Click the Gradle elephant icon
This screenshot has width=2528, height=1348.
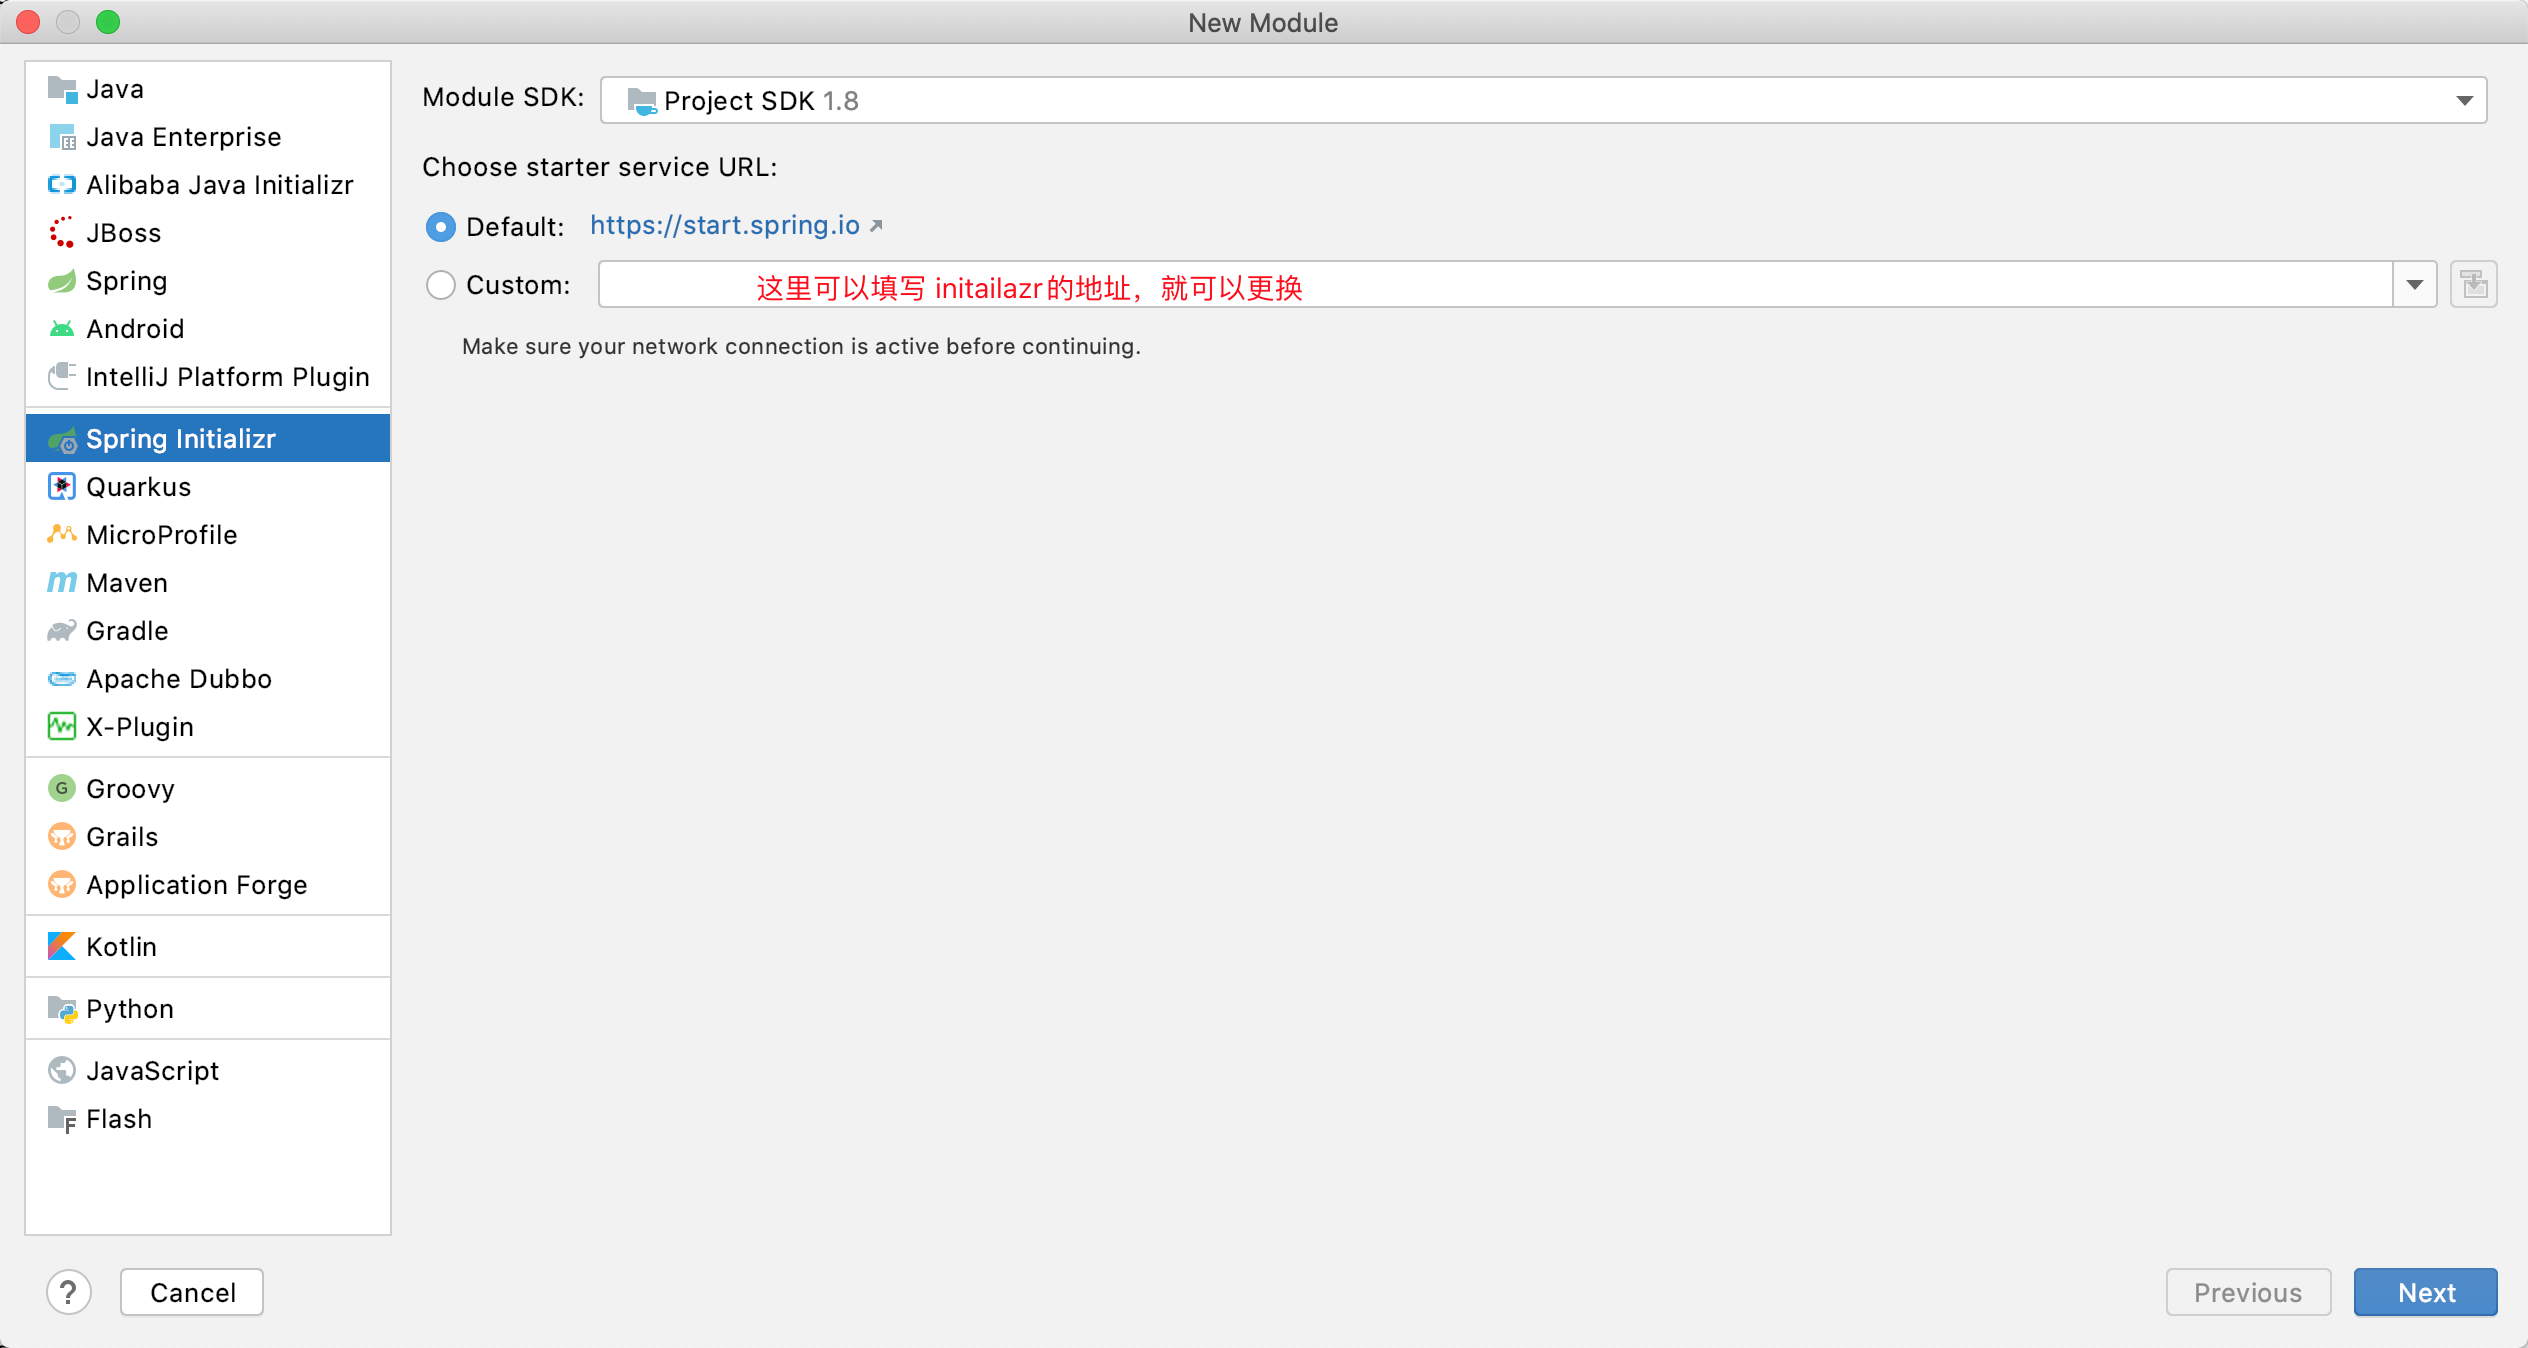62,631
